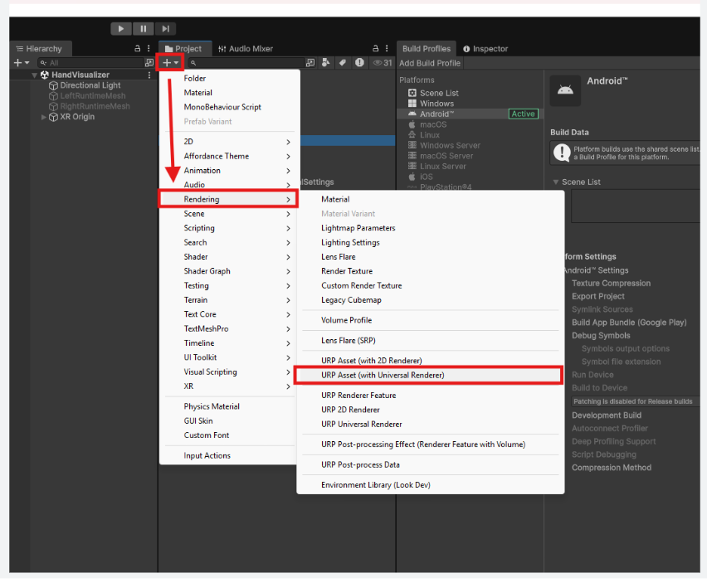
Task: Open the Hierarchy panel plus create dropdown
Action: click(21, 63)
